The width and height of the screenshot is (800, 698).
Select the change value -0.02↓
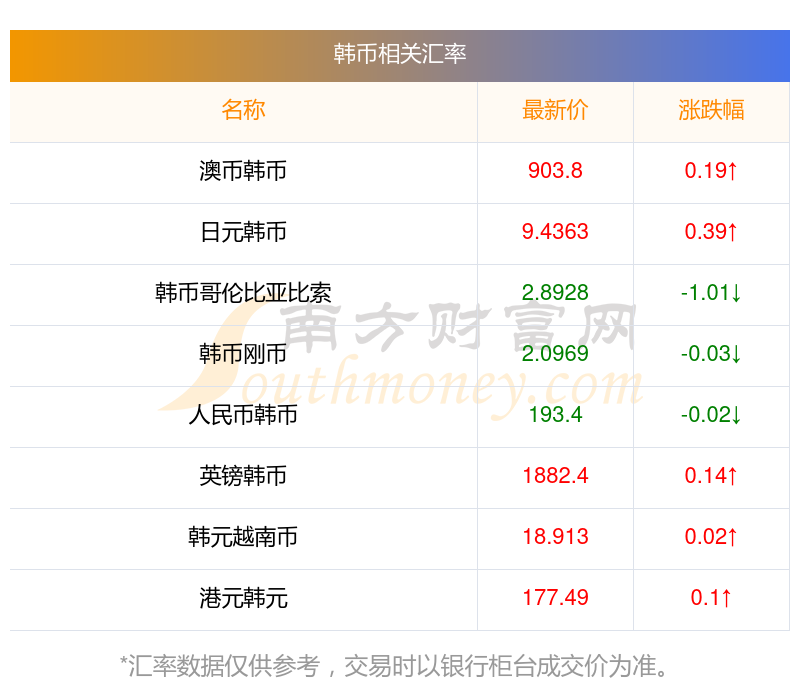coord(711,415)
